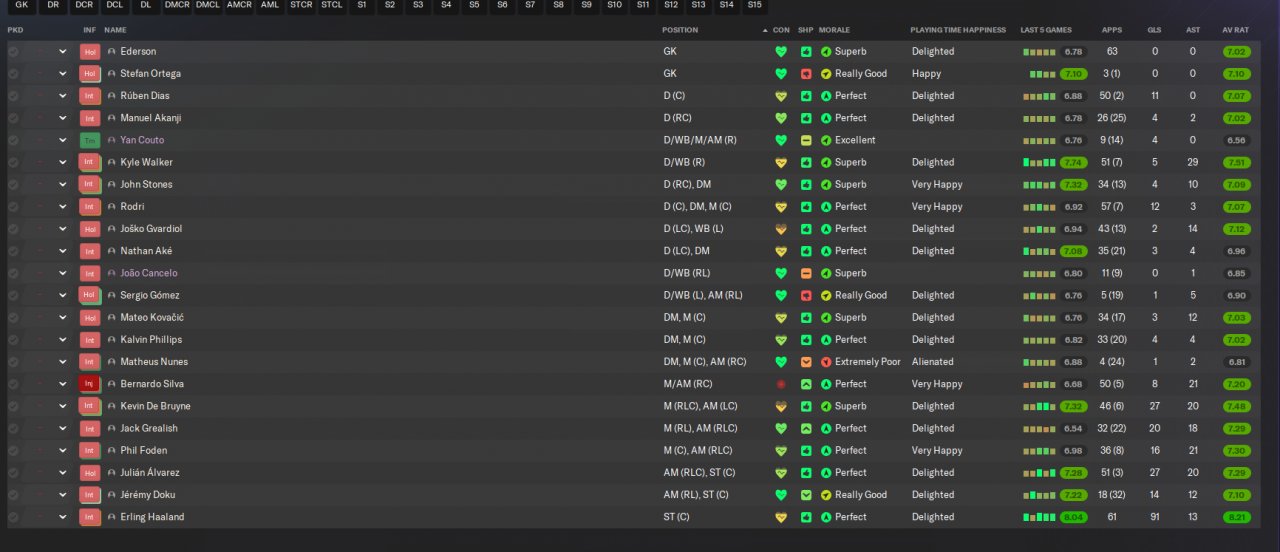Click Julián Álvarez's '51 (3)' appearances cell
1280x552 pixels.
click(x=1111, y=473)
